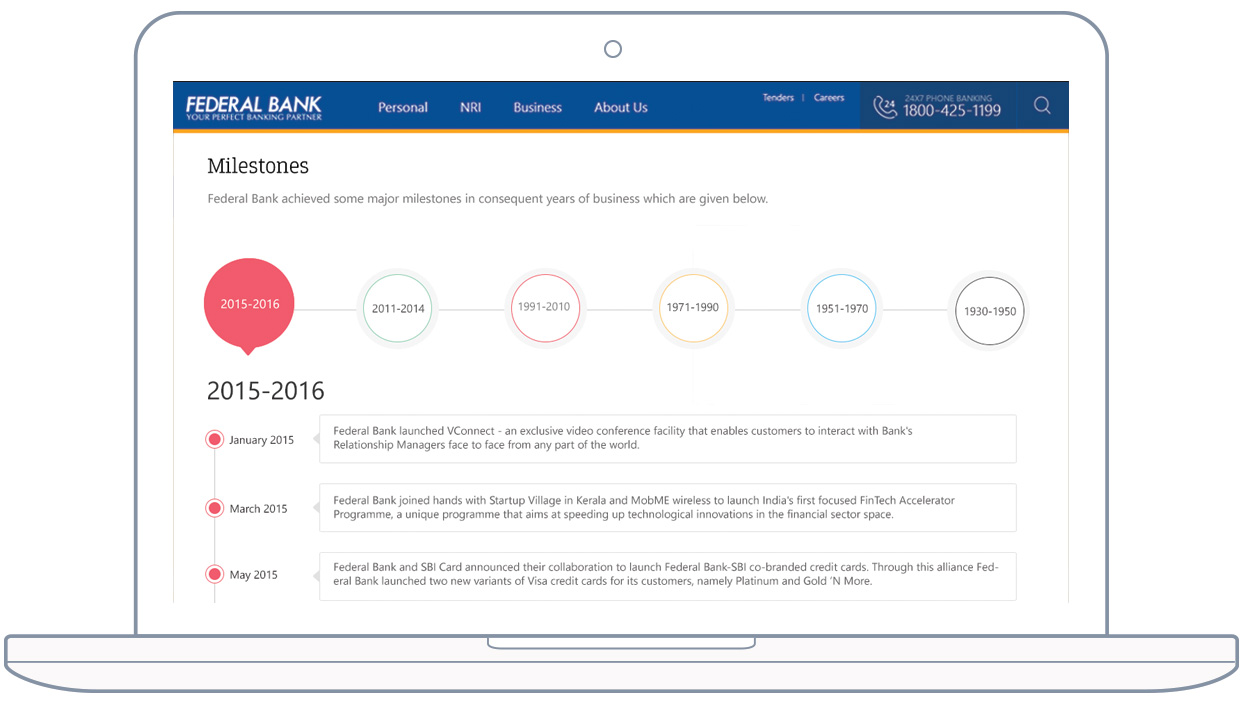The image size is (1243, 703).
Task: Open the Careers link
Action: 829,98
